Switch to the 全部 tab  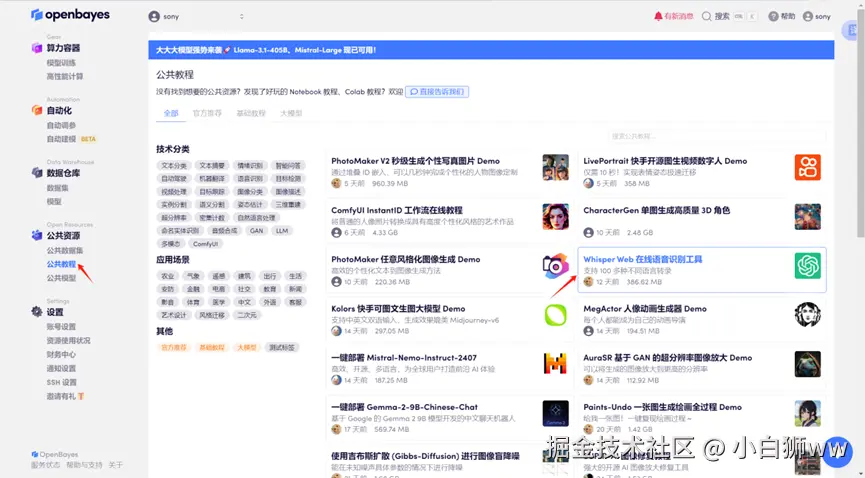pos(171,113)
